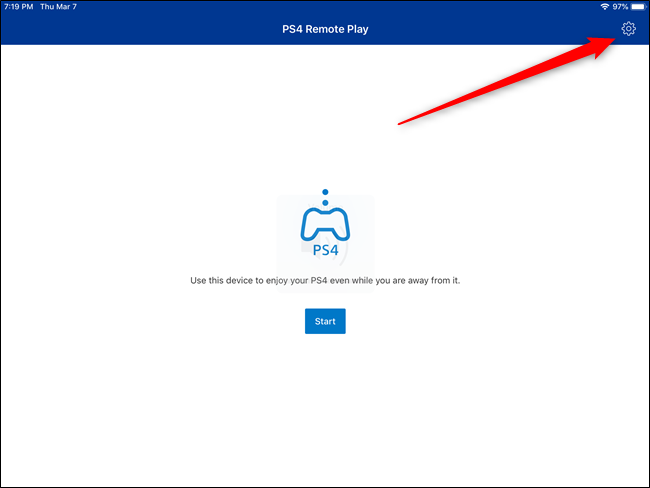Tap the 7:19 PM clock
Viewport: 650px width, 488px height.
(x=18, y=7)
